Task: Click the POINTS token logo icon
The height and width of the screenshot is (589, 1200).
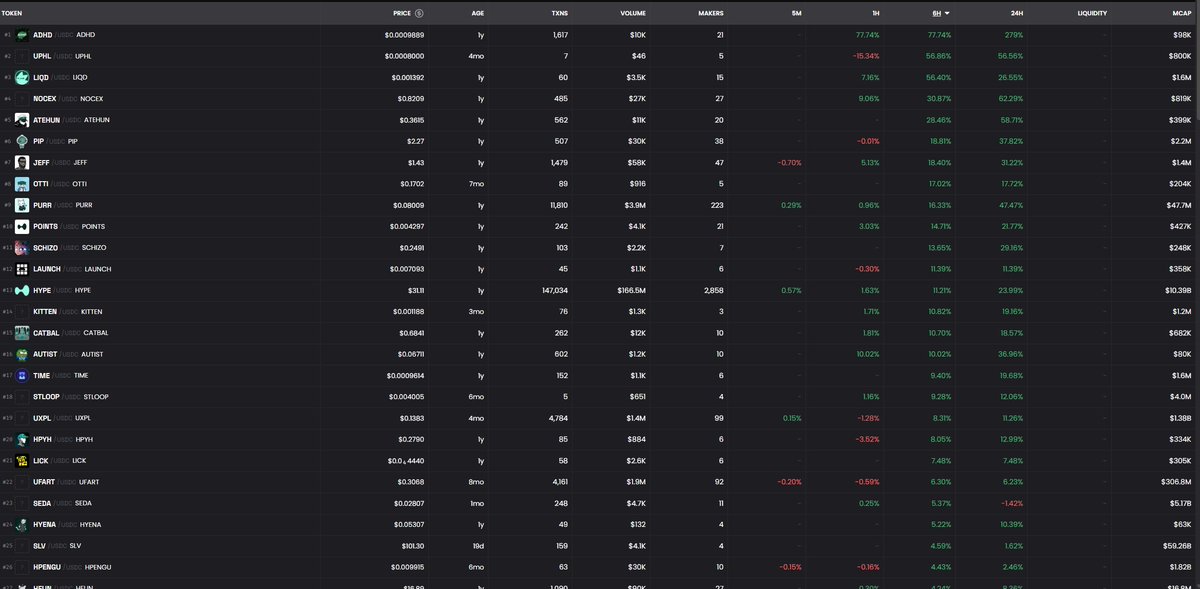Action: (x=22, y=226)
